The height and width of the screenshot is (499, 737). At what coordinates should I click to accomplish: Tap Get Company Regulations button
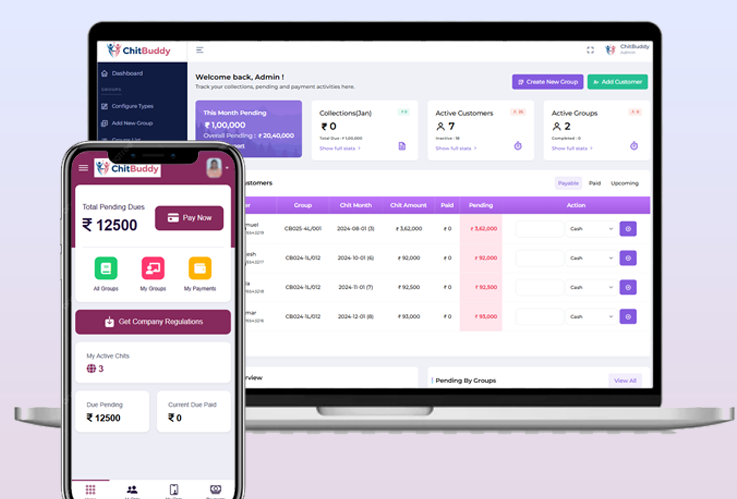click(x=153, y=322)
